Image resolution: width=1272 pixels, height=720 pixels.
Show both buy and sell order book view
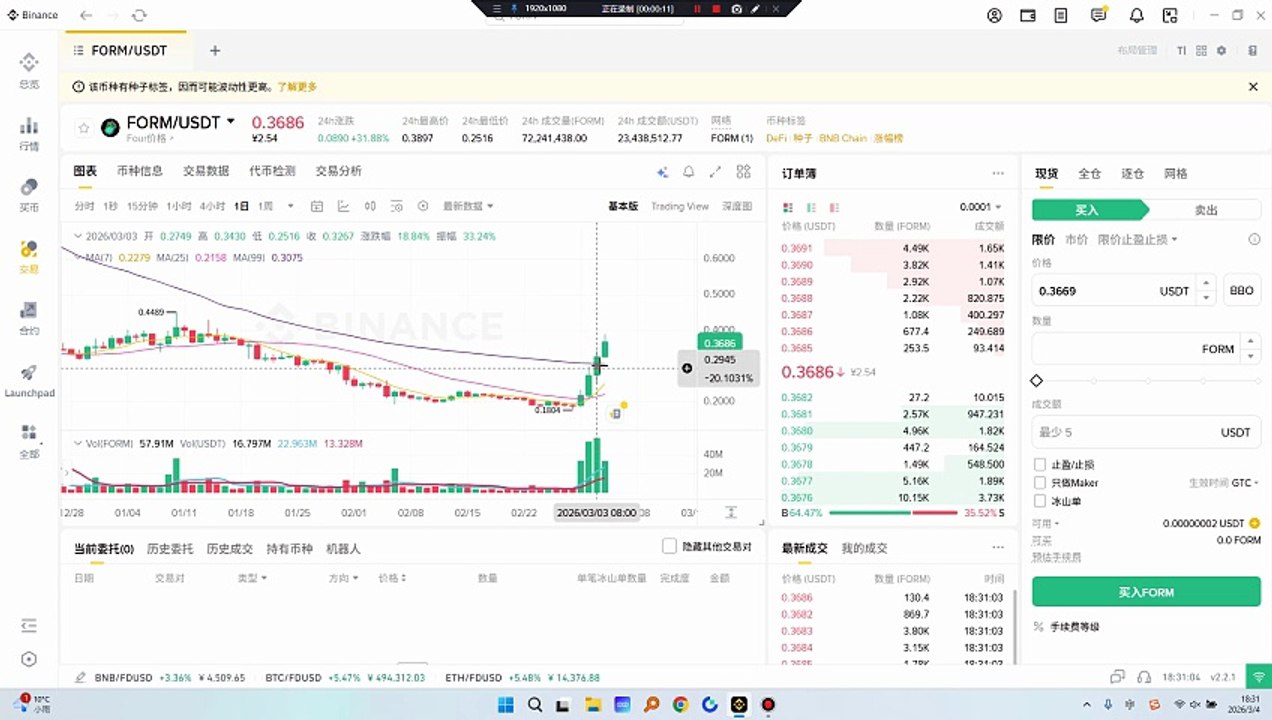point(788,207)
